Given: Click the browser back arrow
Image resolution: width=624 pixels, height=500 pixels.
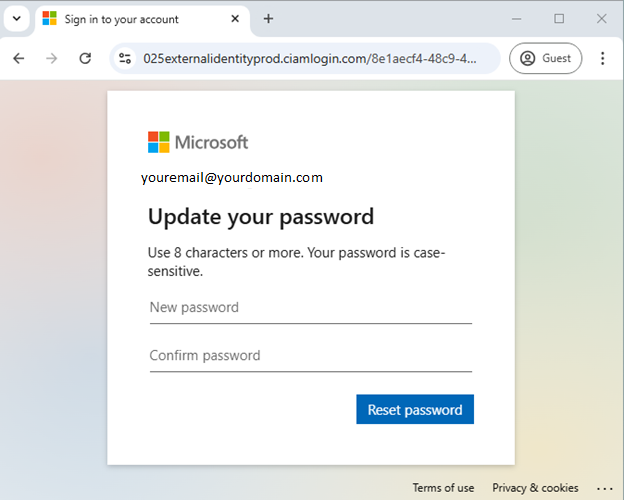Looking at the screenshot, I should click(x=19, y=59).
